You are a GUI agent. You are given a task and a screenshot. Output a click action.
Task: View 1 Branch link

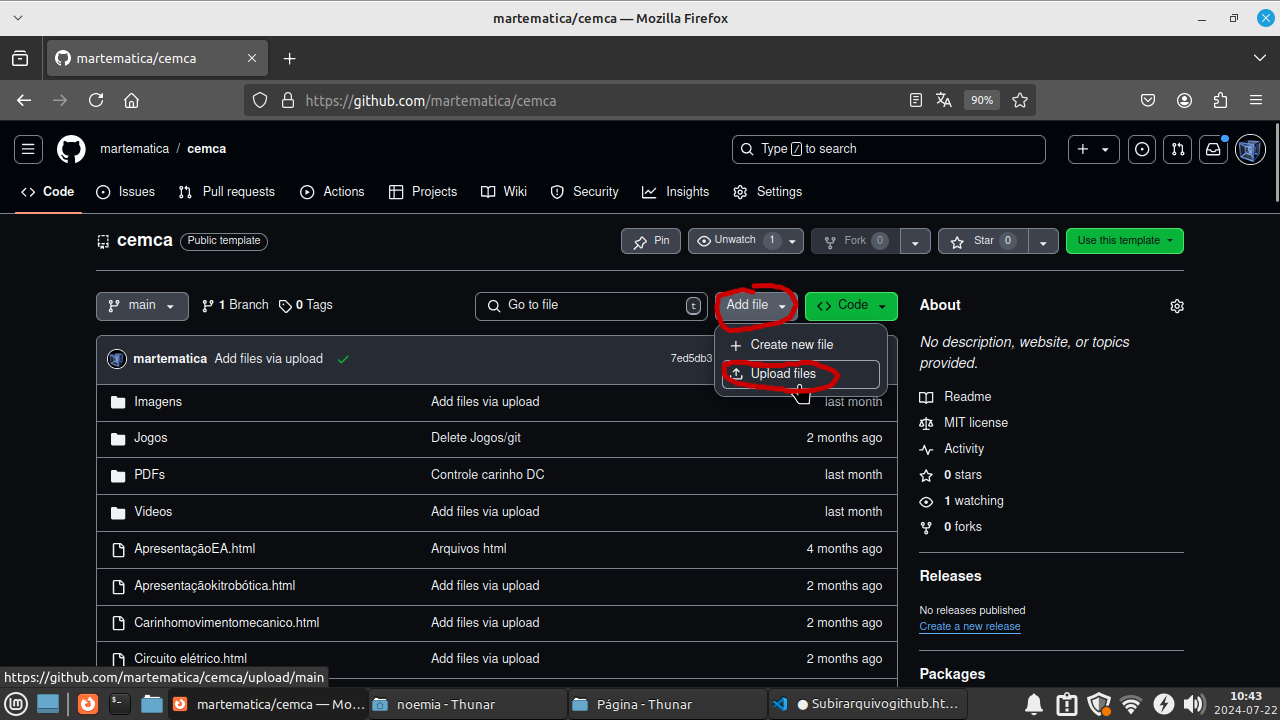click(235, 305)
